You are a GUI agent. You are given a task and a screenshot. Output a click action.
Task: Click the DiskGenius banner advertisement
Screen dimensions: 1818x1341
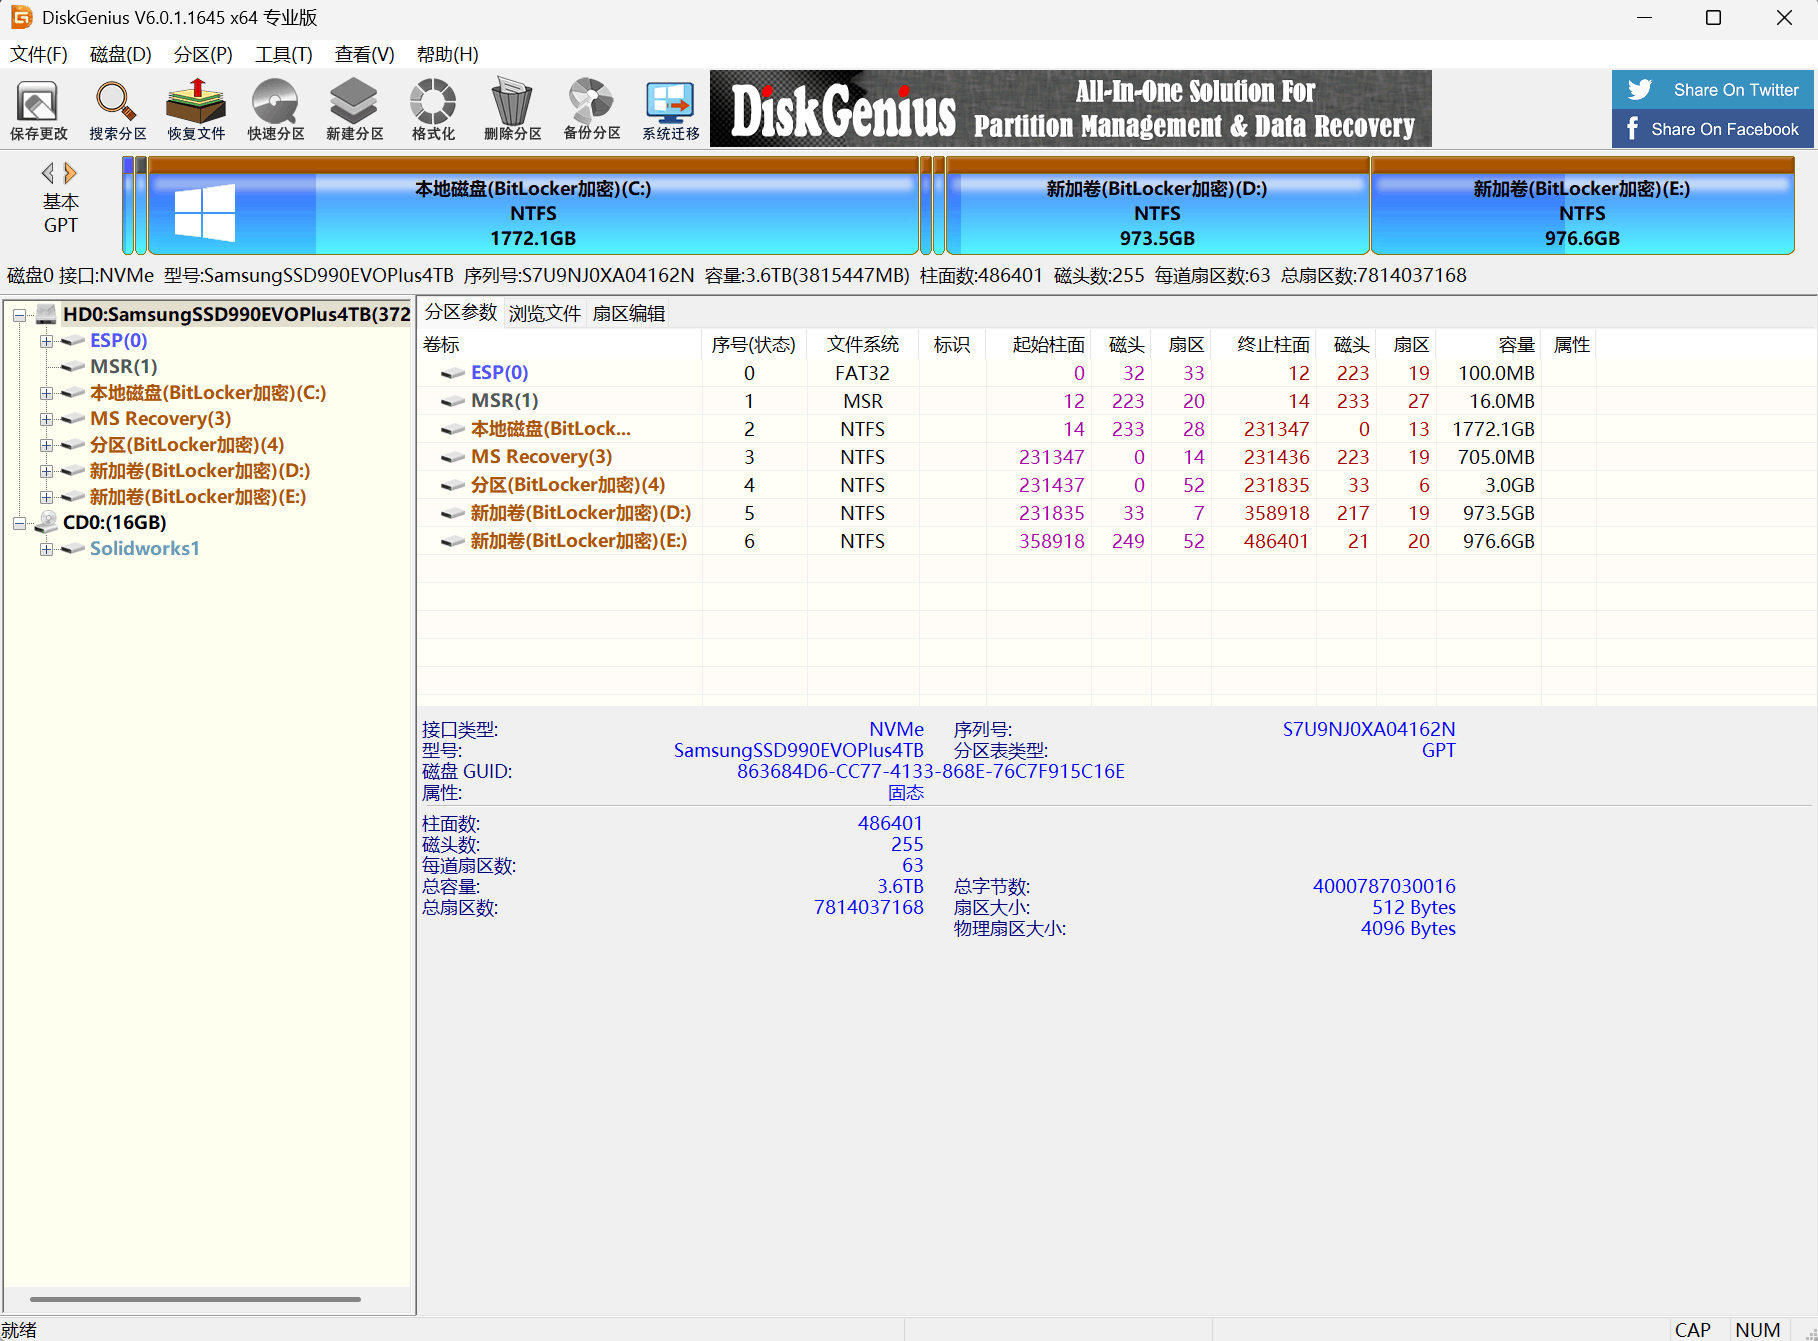coord(1070,109)
